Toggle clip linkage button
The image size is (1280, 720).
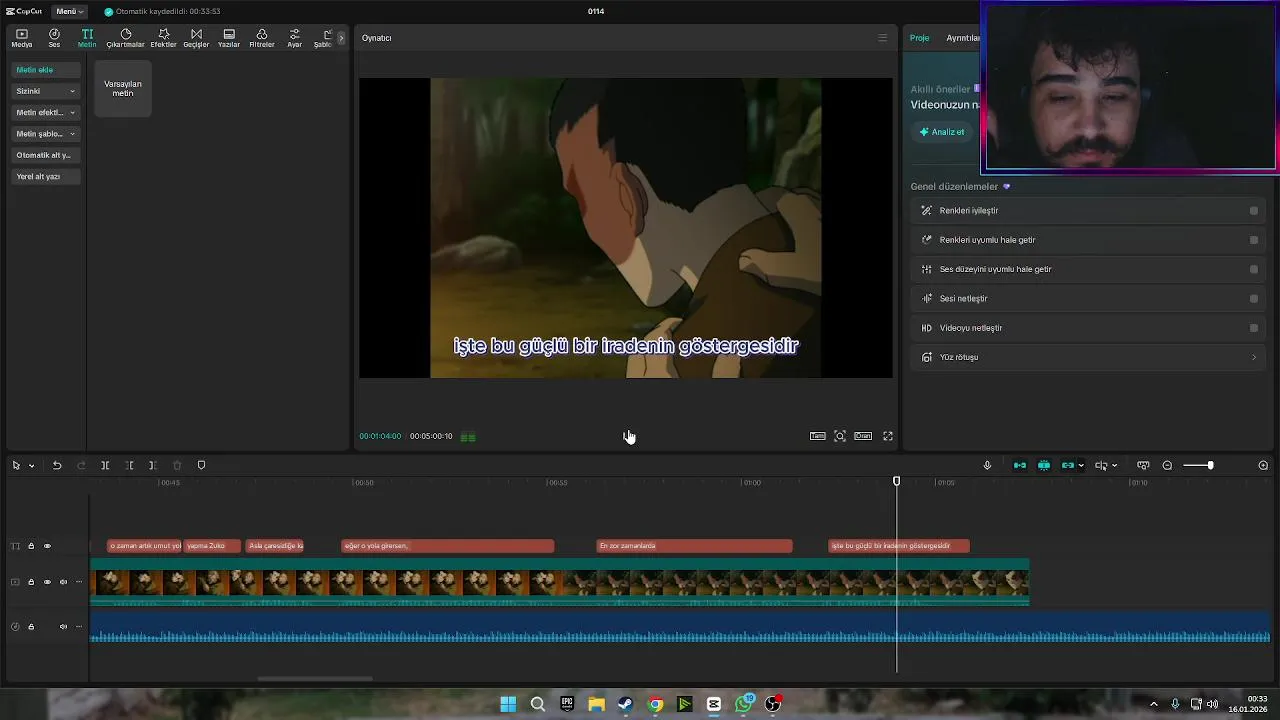tap(1068, 465)
